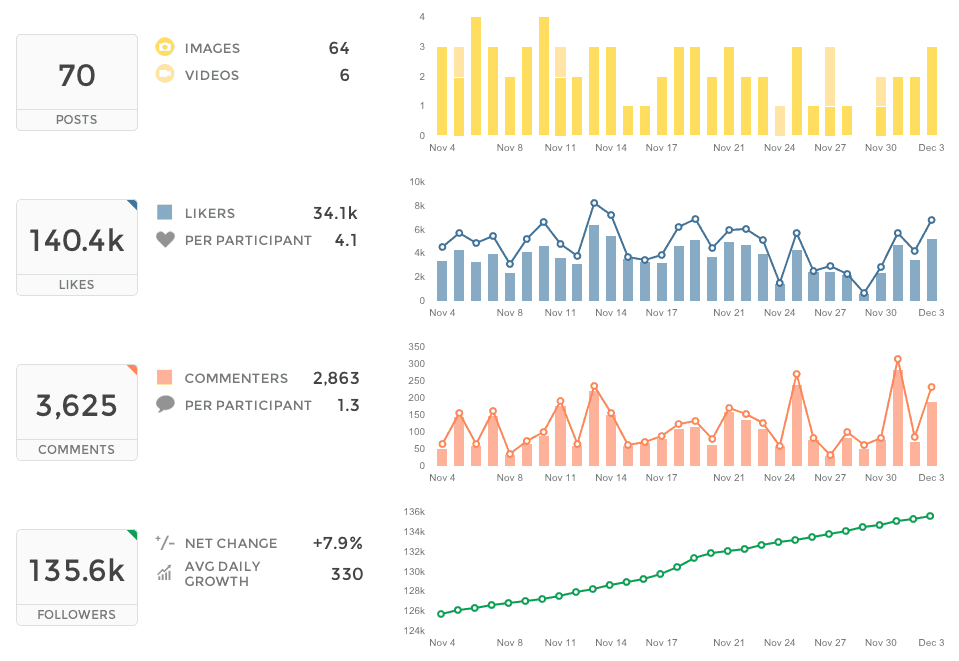Screen dimensions: 959x661
Task: Click the speech bubble comment icon
Action: [x=165, y=404]
